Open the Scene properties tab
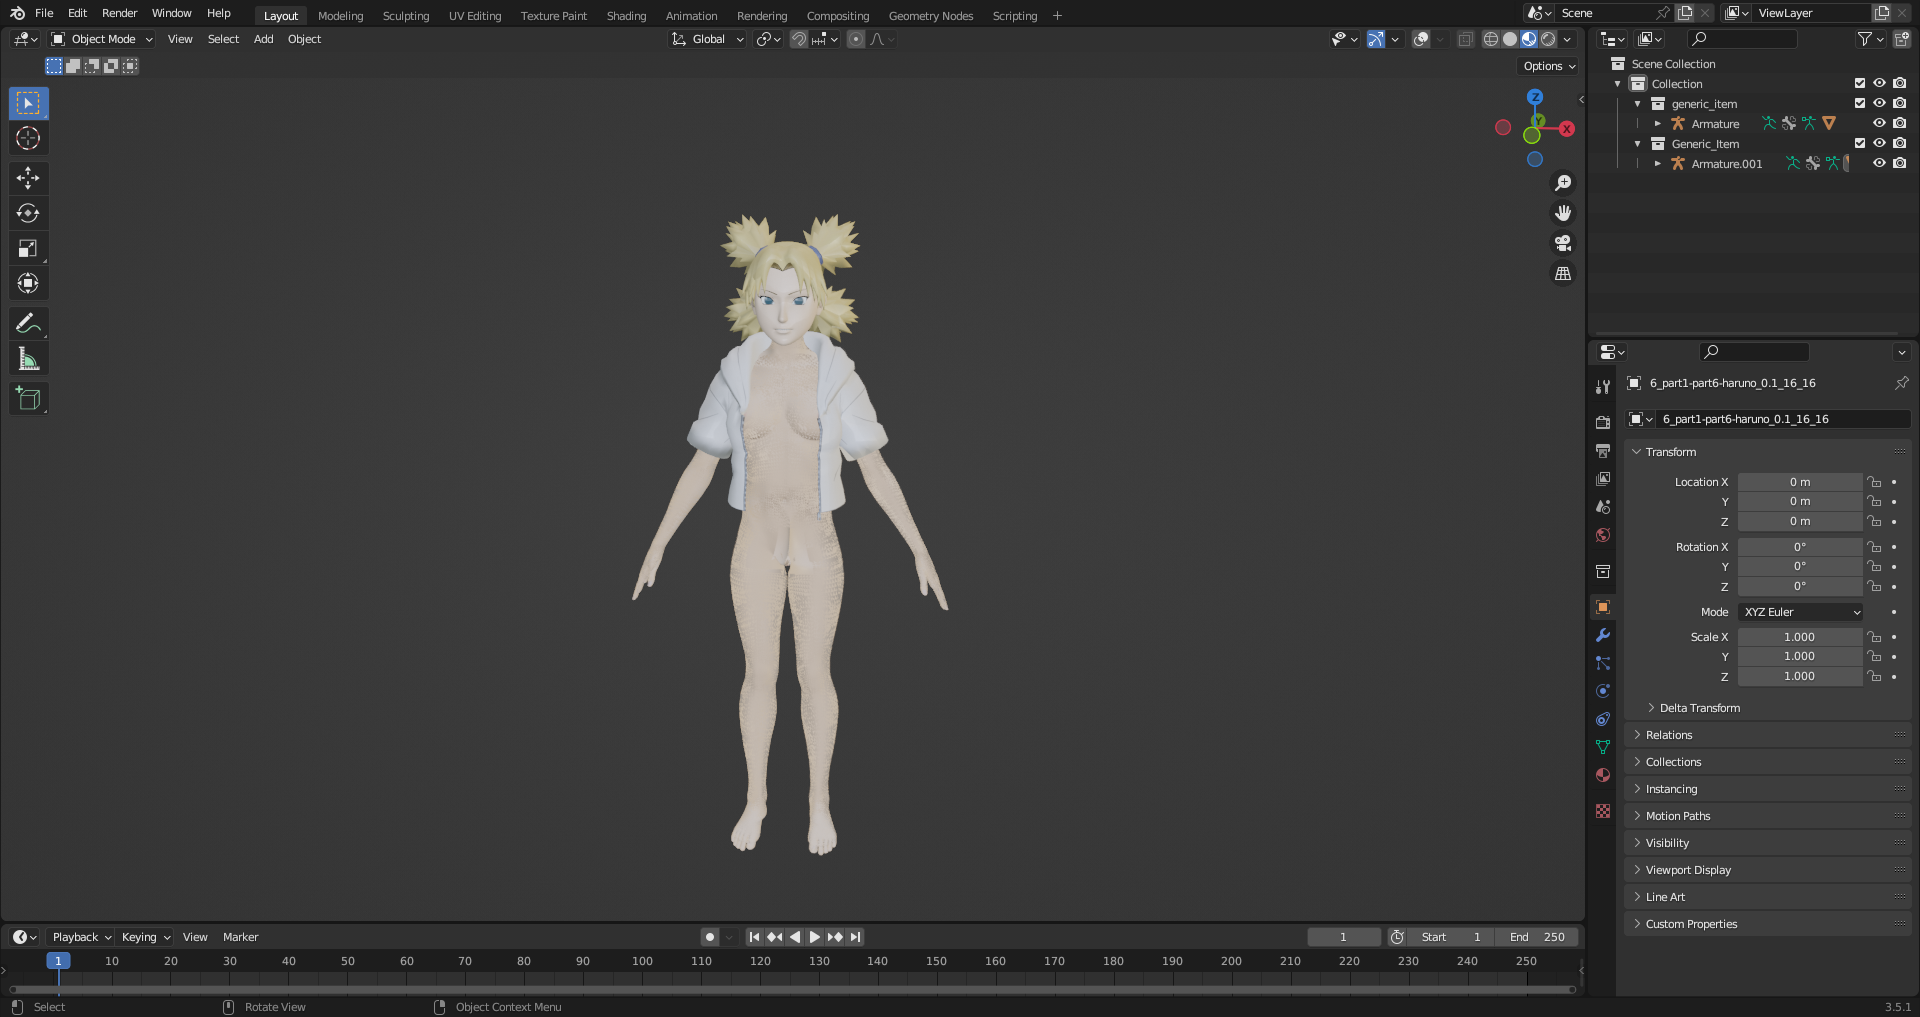Image resolution: width=1920 pixels, height=1017 pixels. coord(1603,507)
